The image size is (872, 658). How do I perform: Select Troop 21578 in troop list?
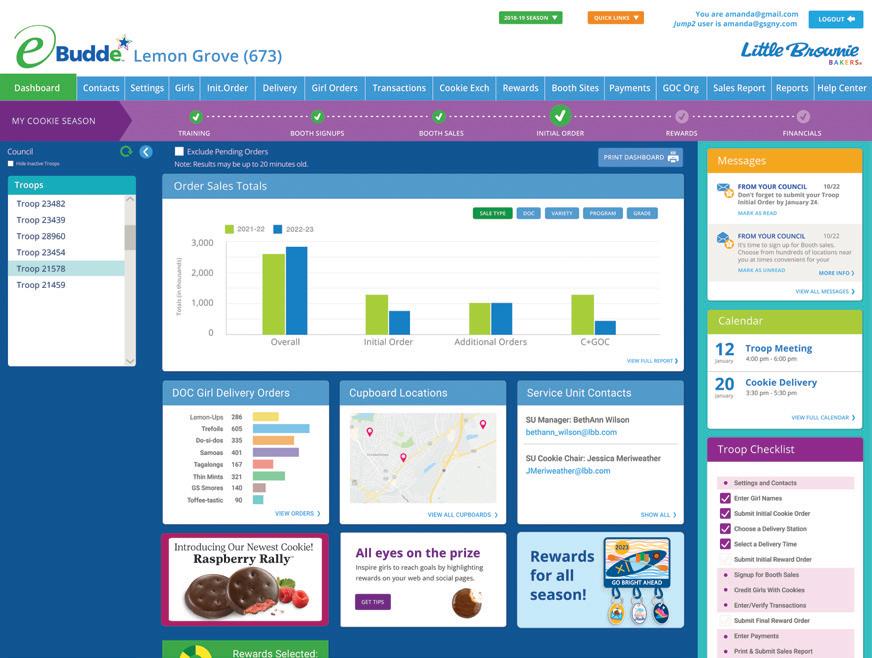[66, 268]
